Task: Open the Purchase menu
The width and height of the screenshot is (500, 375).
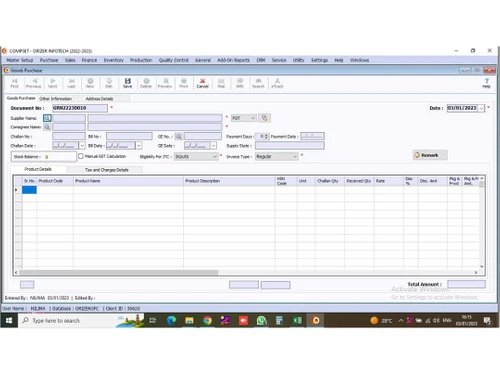Action: tap(49, 60)
